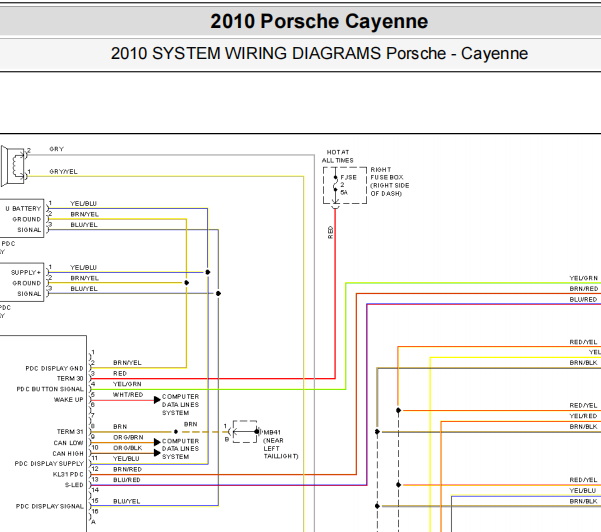601x532 pixels.
Task: Click the "MB41 (NEAR LEFT TAILLIGHT)" ground label
Action: coord(281,444)
